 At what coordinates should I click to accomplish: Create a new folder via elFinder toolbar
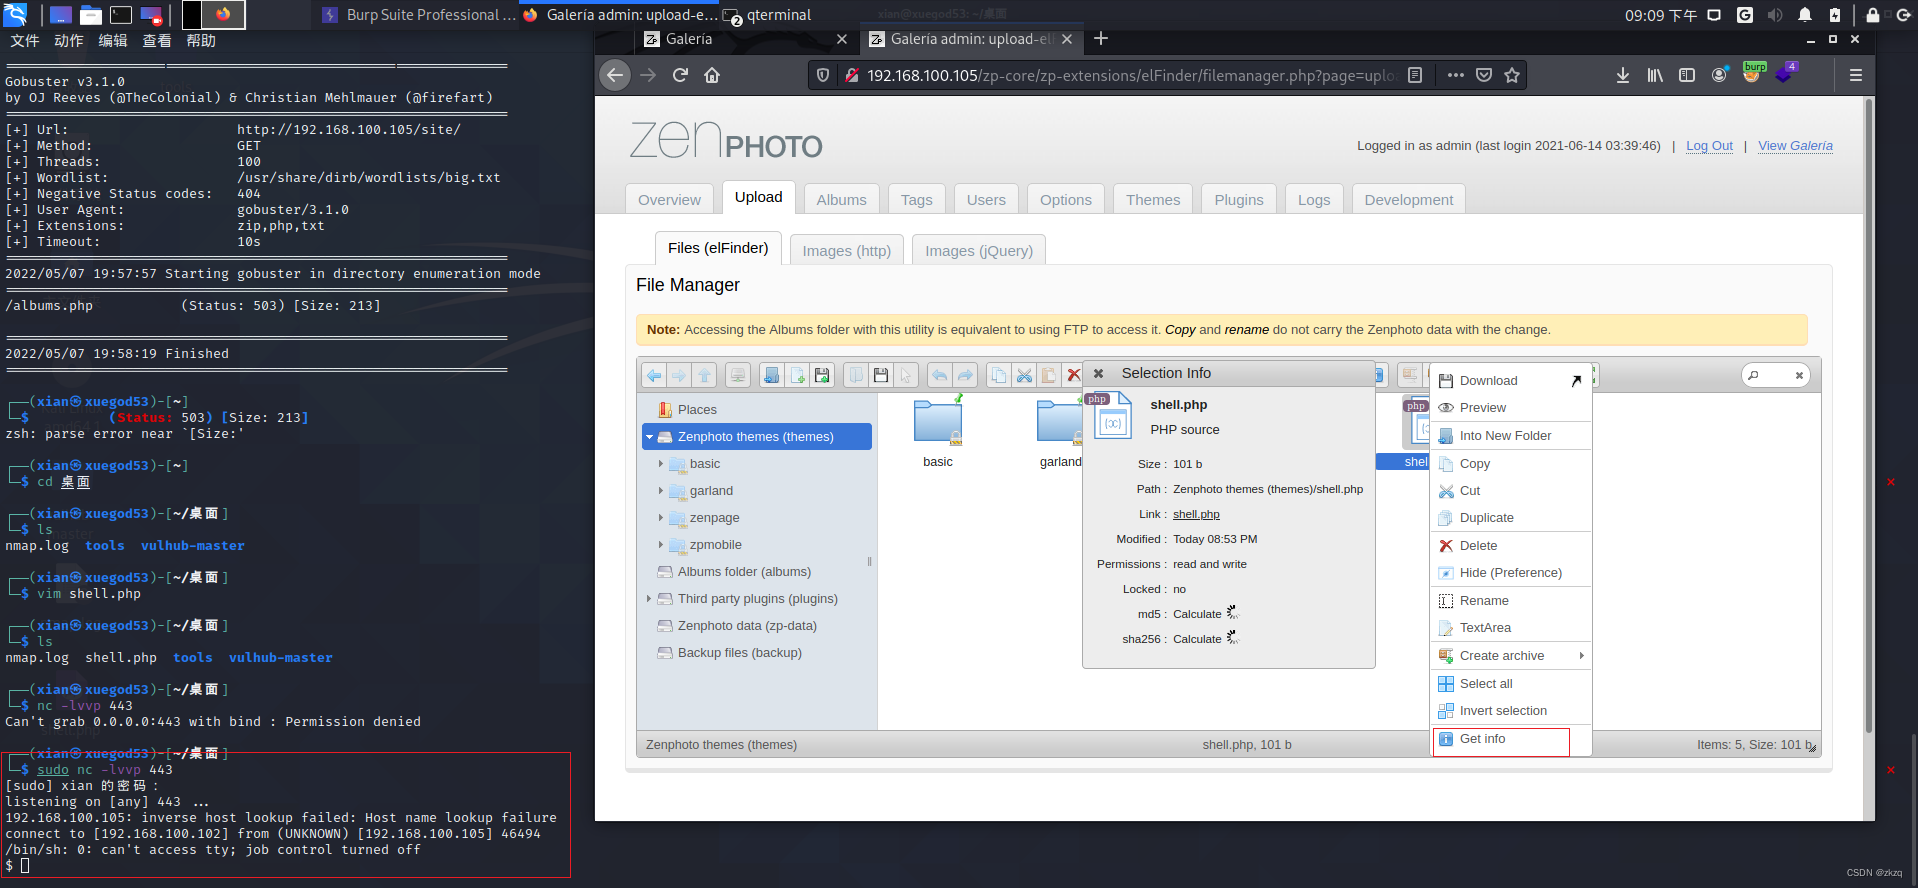[772, 375]
